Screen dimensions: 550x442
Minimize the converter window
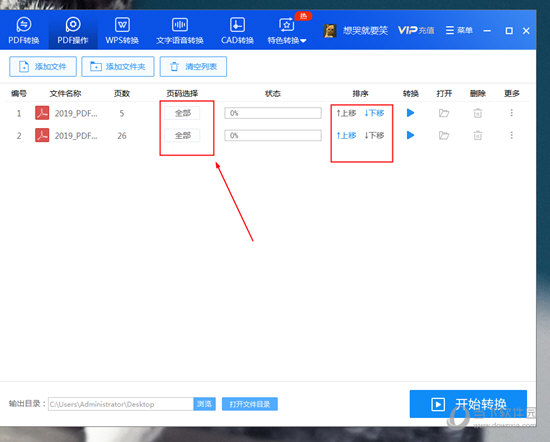(x=487, y=31)
